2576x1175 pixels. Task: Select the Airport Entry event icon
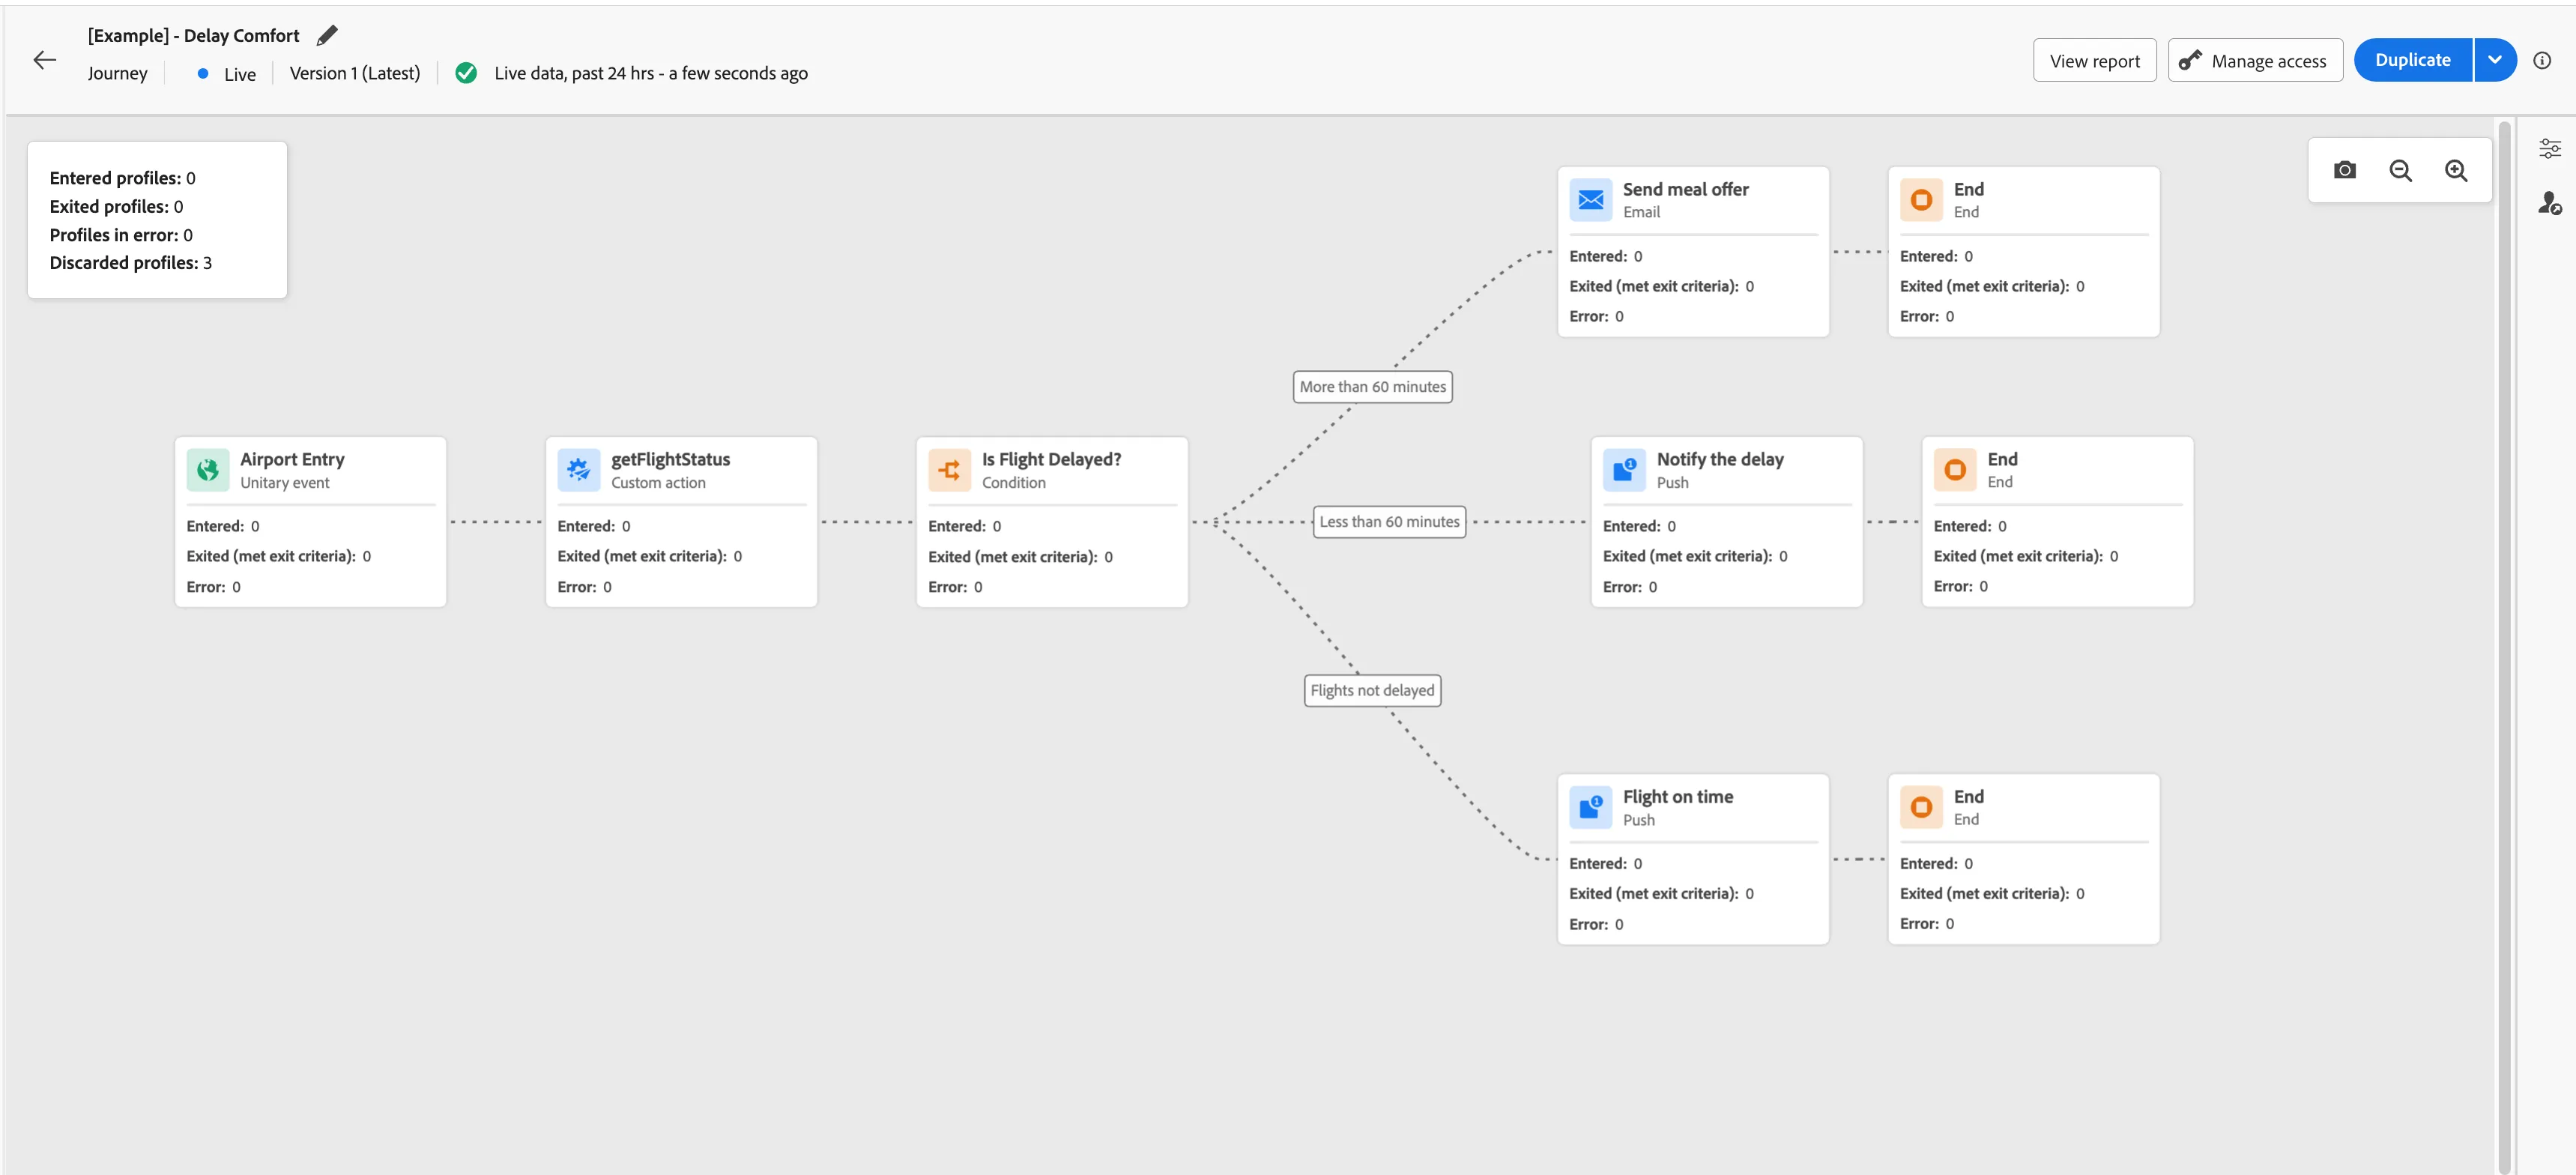point(208,470)
